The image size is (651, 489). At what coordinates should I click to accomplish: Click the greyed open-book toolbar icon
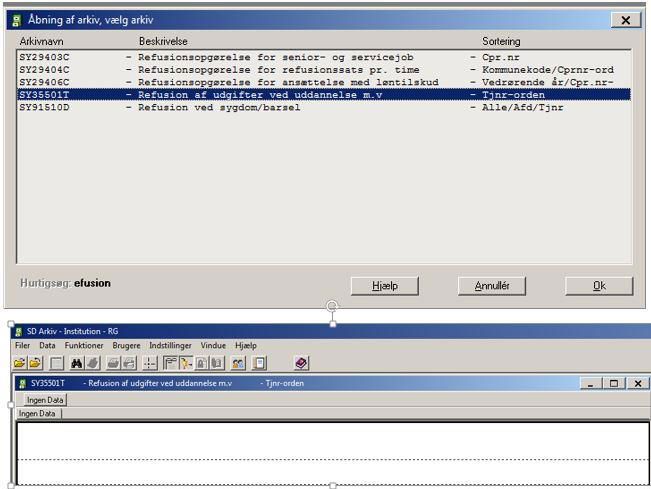[217, 363]
